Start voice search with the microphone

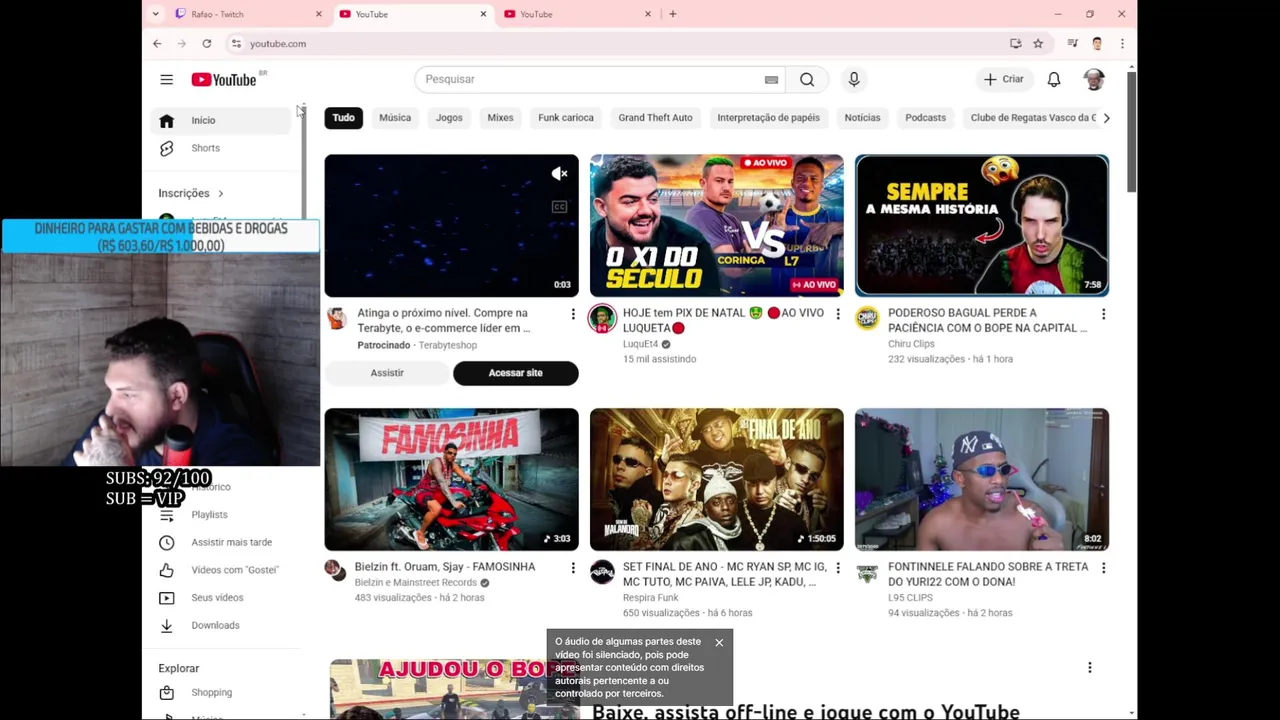click(854, 79)
